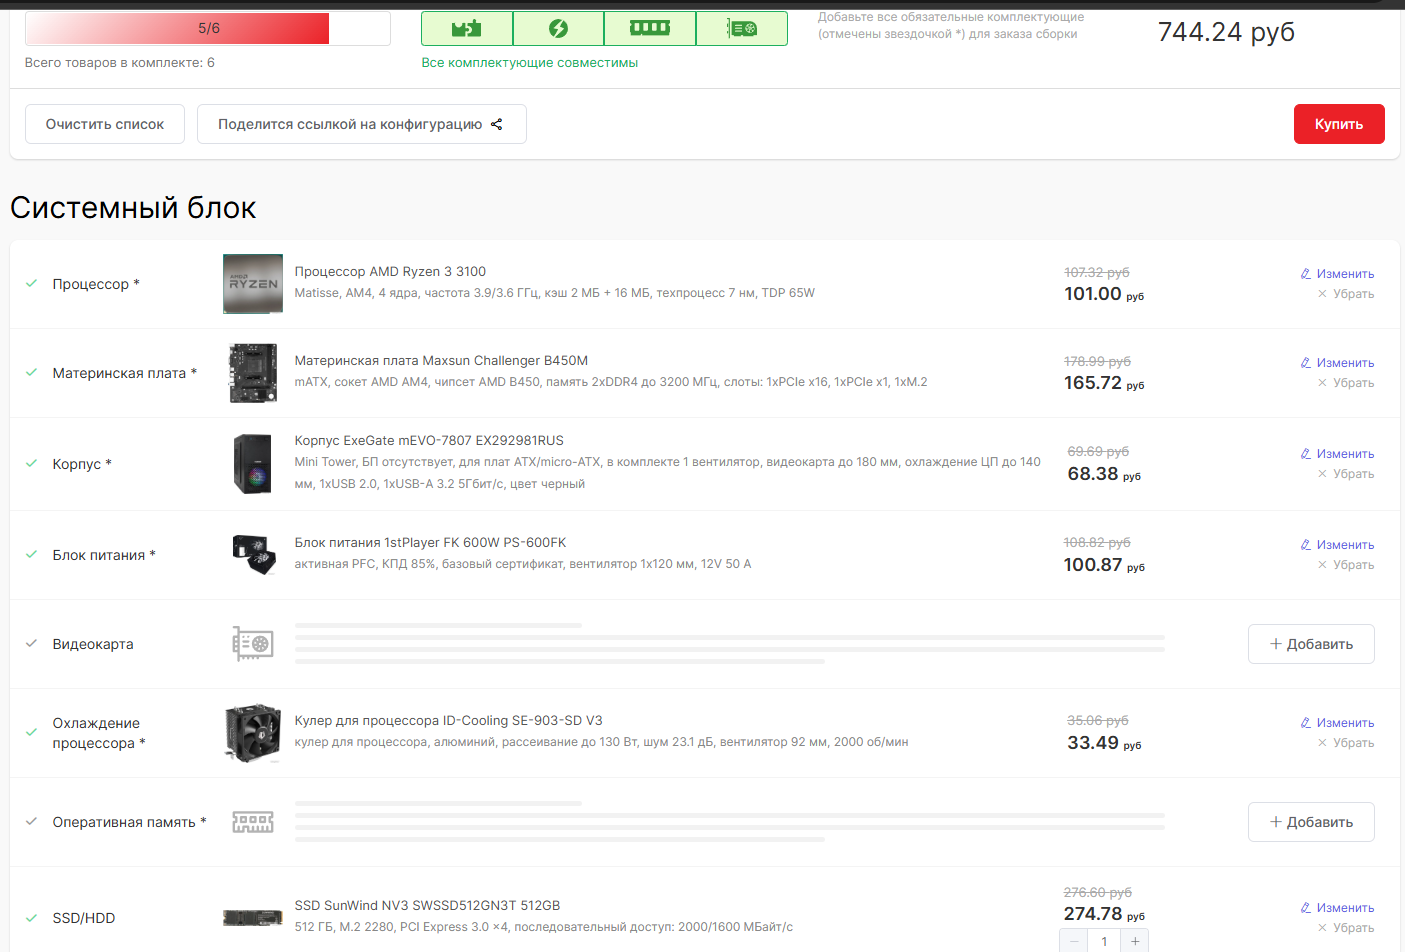Image resolution: width=1405 pixels, height=952 pixels.
Task: Remove the ExeGate mEVO-7807 case with Убрать
Action: tap(1346, 474)
